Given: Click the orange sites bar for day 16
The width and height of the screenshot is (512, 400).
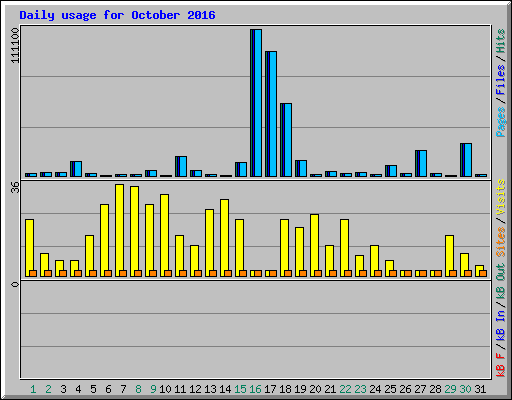Looking at the screenshot, I should click(258, 273).
